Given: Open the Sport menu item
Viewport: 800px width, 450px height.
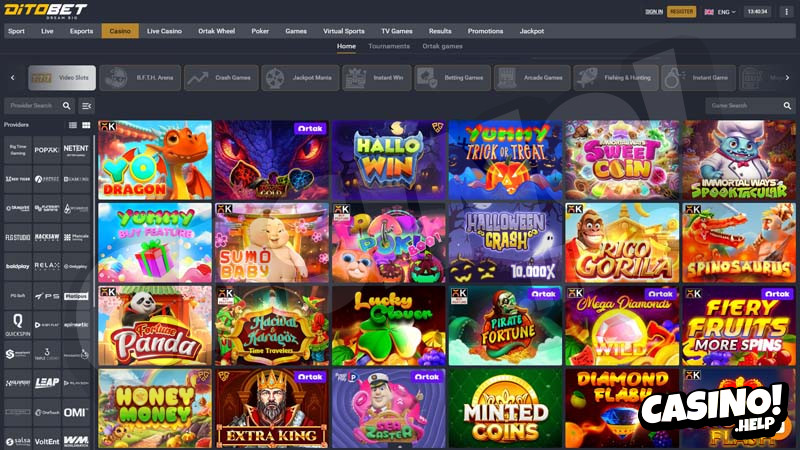Looking at the screenshot, I should tap(16, 31).
